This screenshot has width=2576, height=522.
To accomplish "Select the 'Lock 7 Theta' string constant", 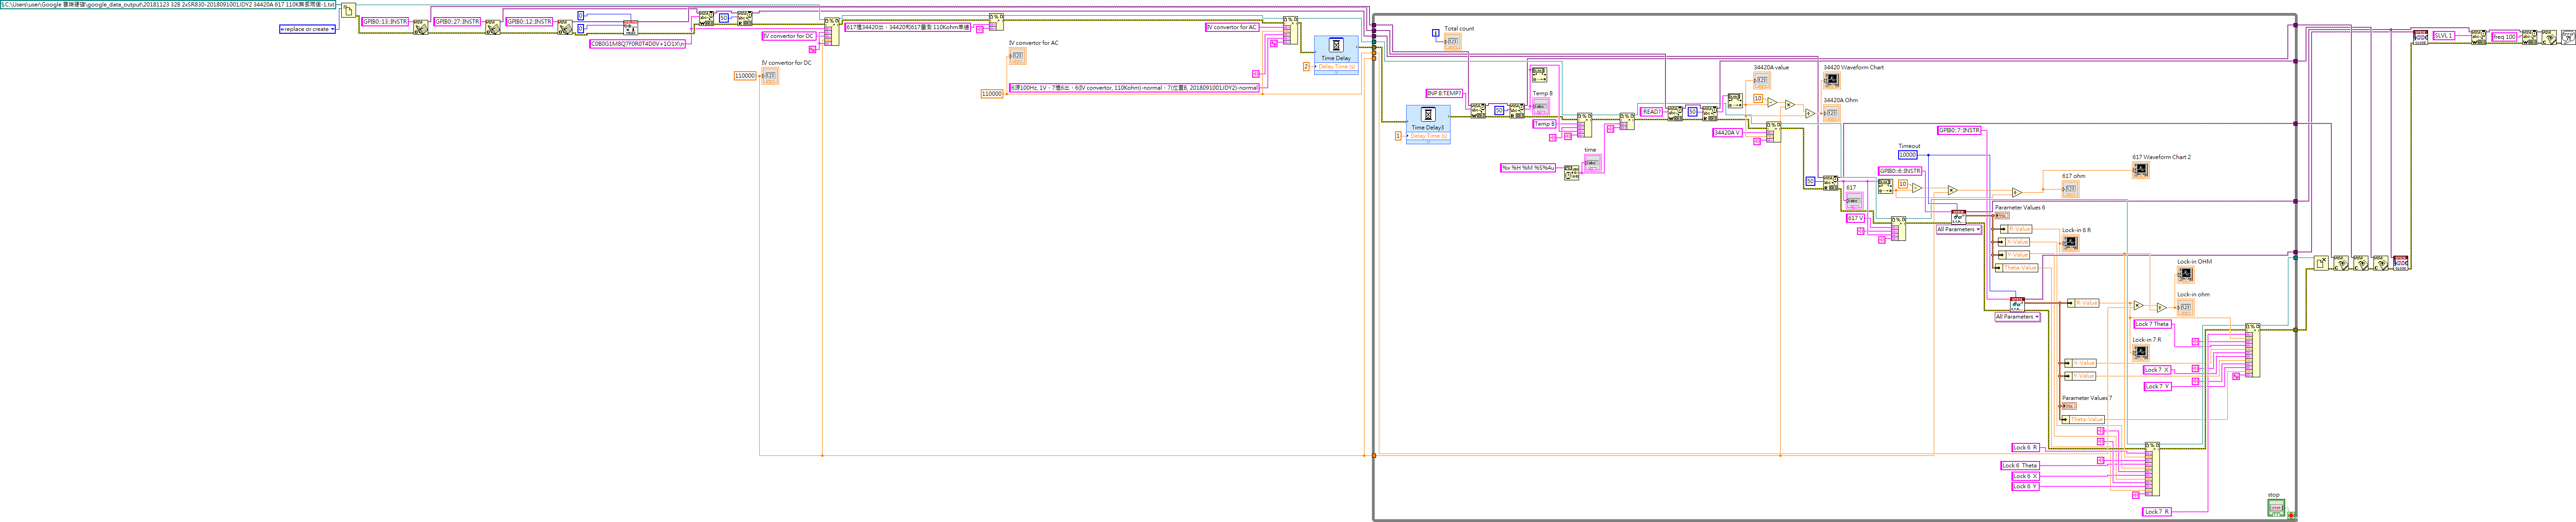I will (2152, 324).
